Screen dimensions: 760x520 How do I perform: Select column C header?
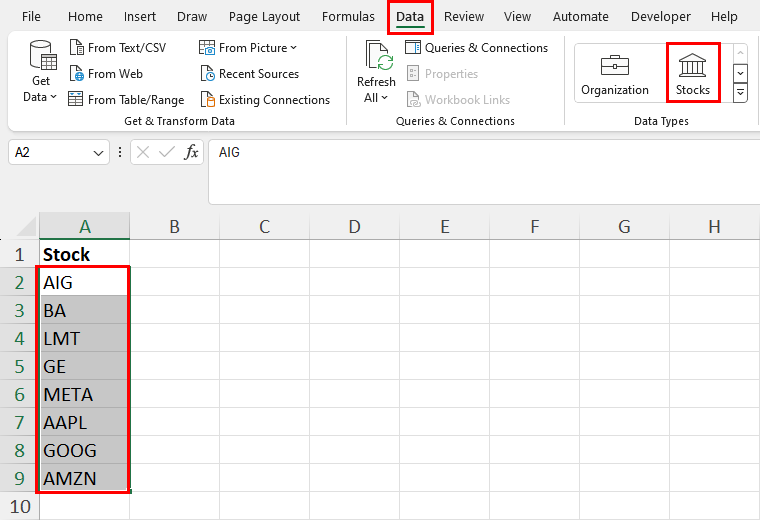[264, 226]
